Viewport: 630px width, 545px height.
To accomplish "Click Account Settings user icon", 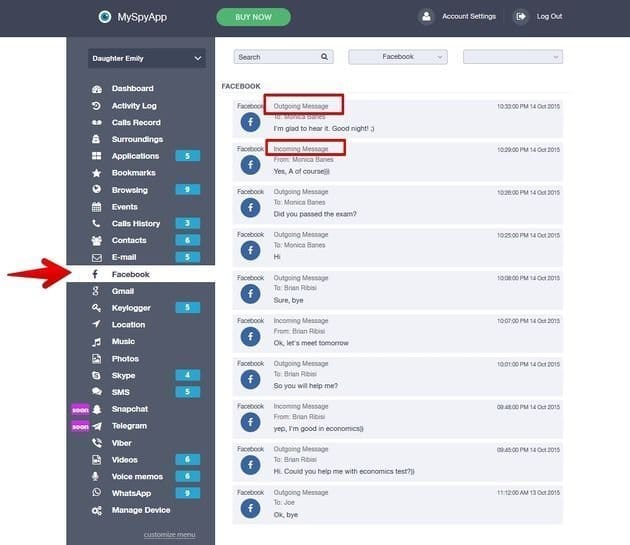I will coord(426,16).
